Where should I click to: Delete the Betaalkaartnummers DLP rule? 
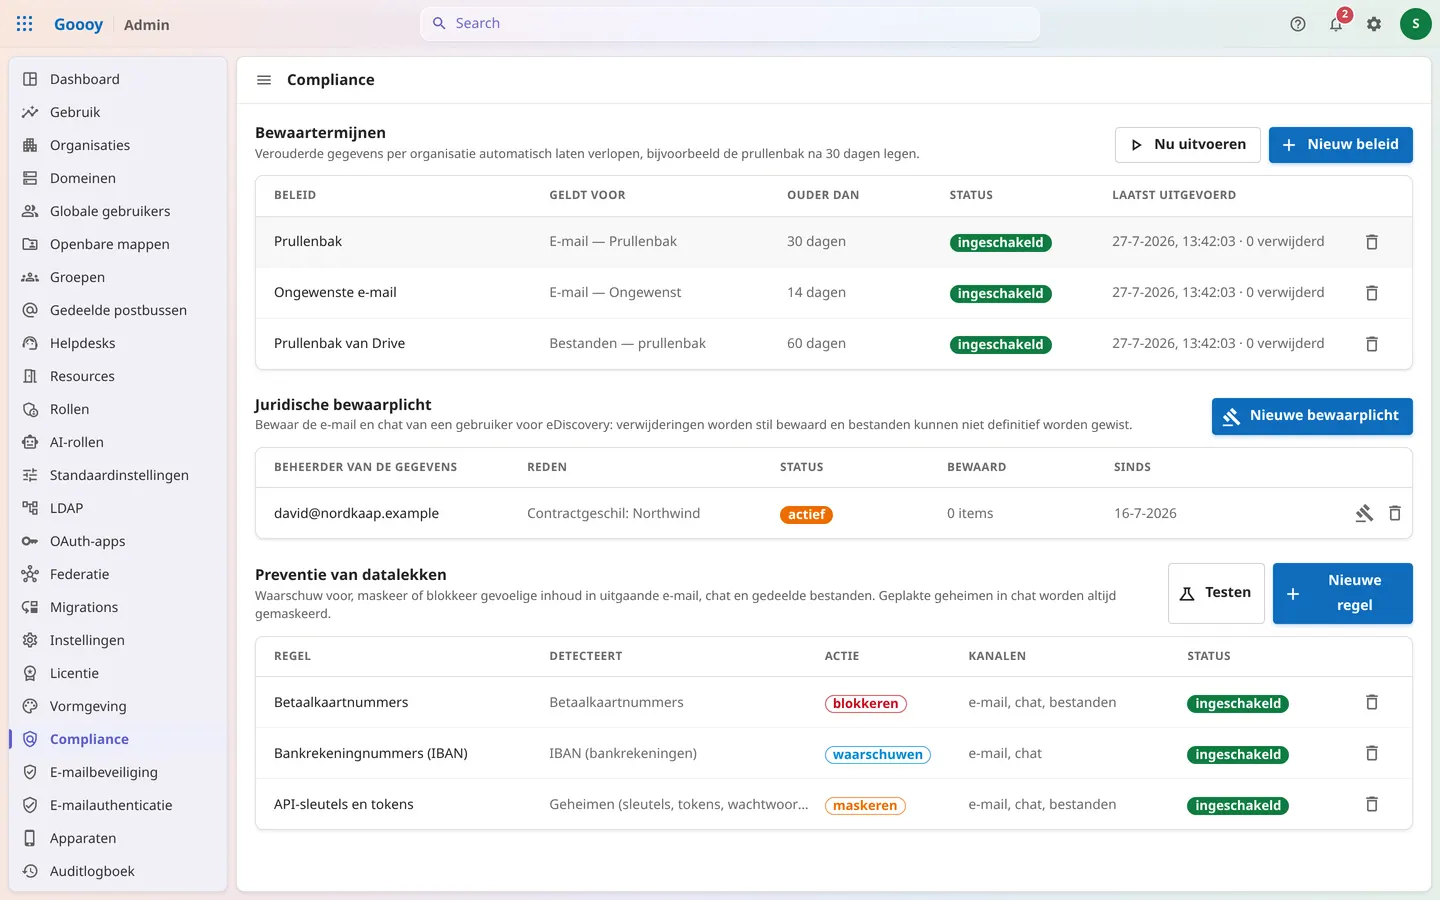(1372, 703)
